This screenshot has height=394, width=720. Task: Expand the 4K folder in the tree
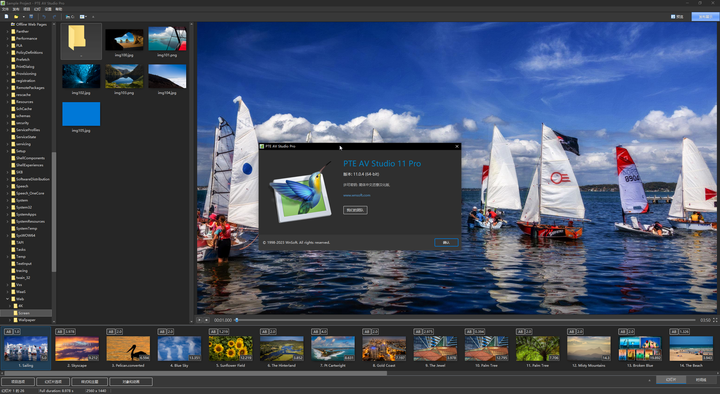(x=10, y=306)
